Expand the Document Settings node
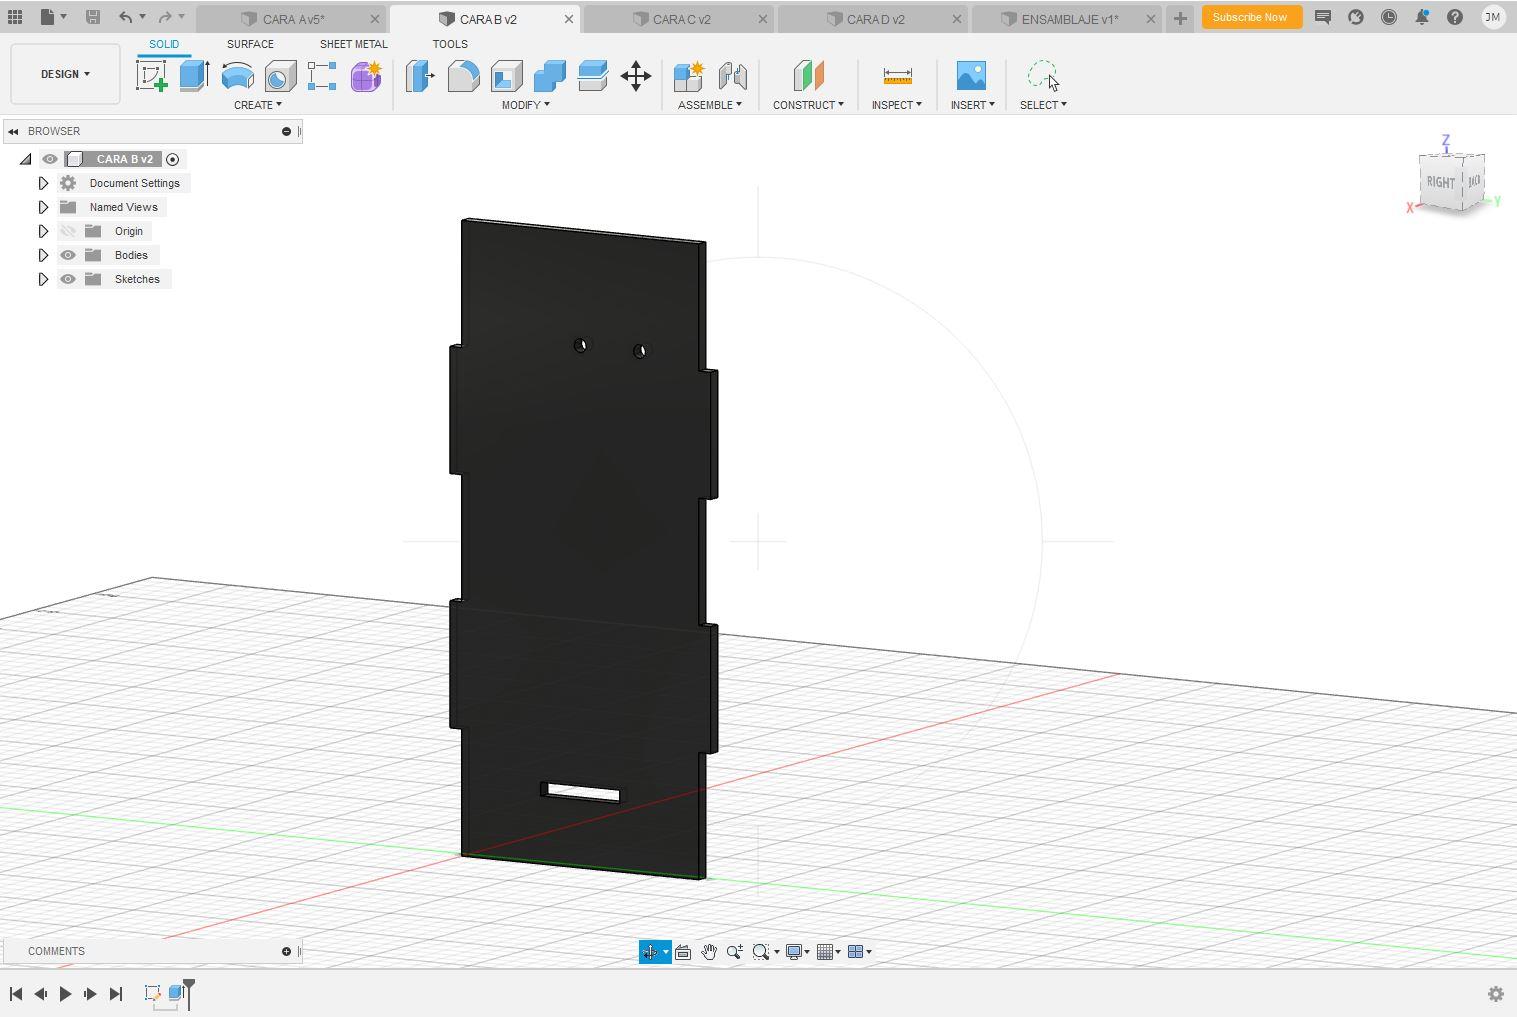 [43, 183]
